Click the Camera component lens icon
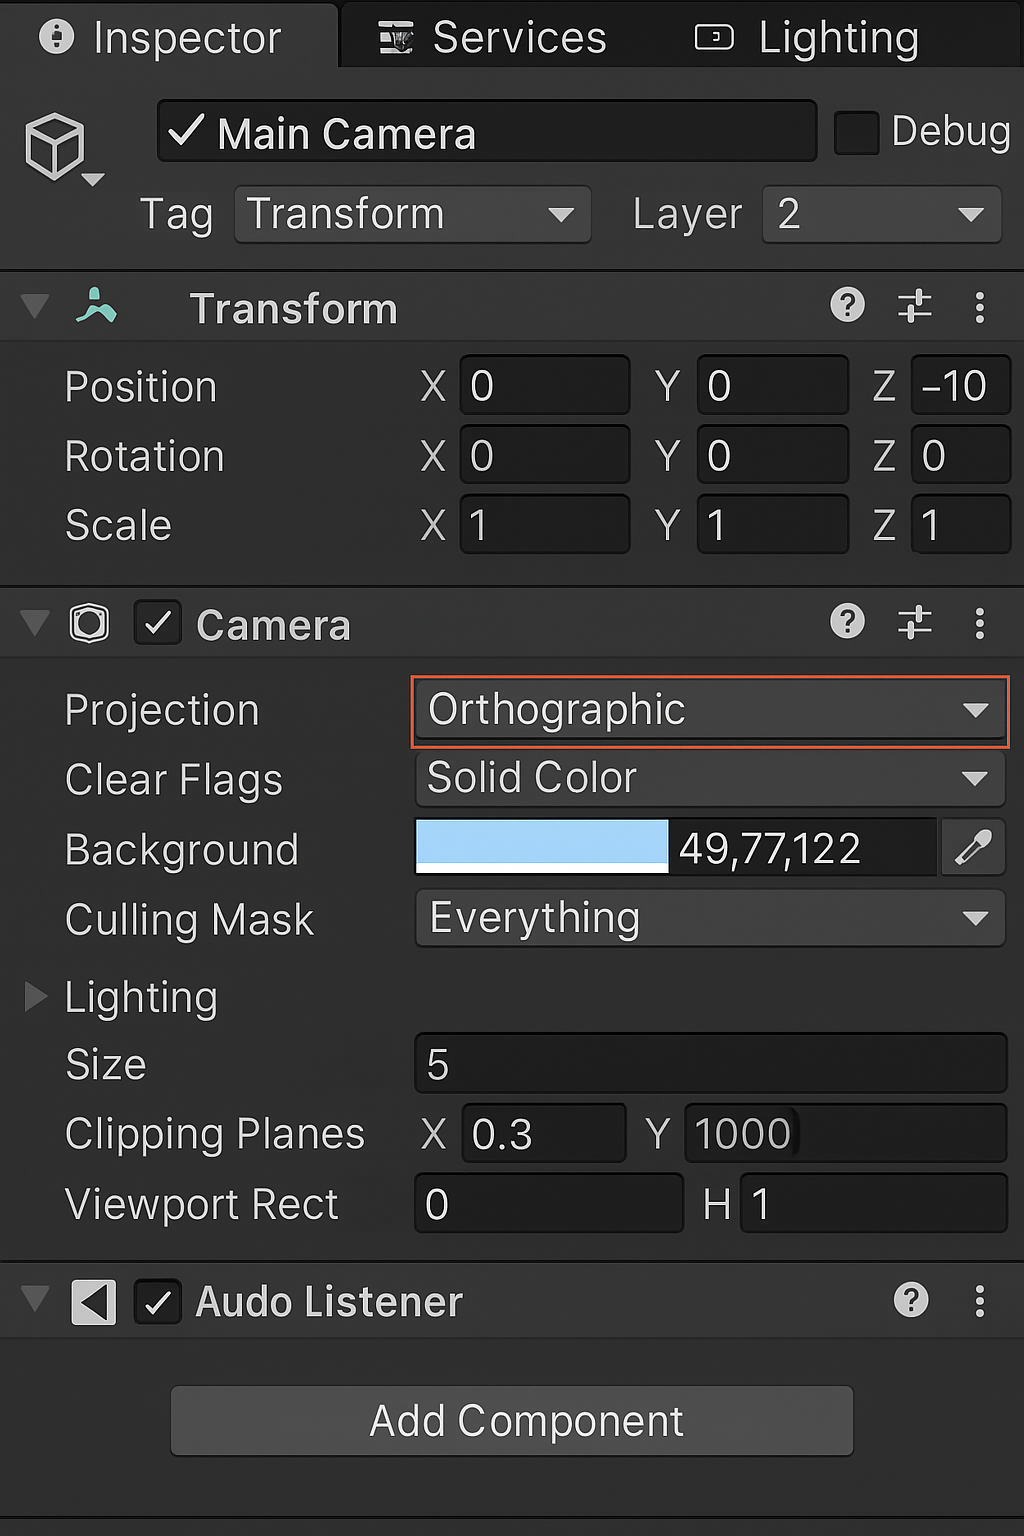The height and width of the screenshot is (1536, 1024). pos(89,623)
